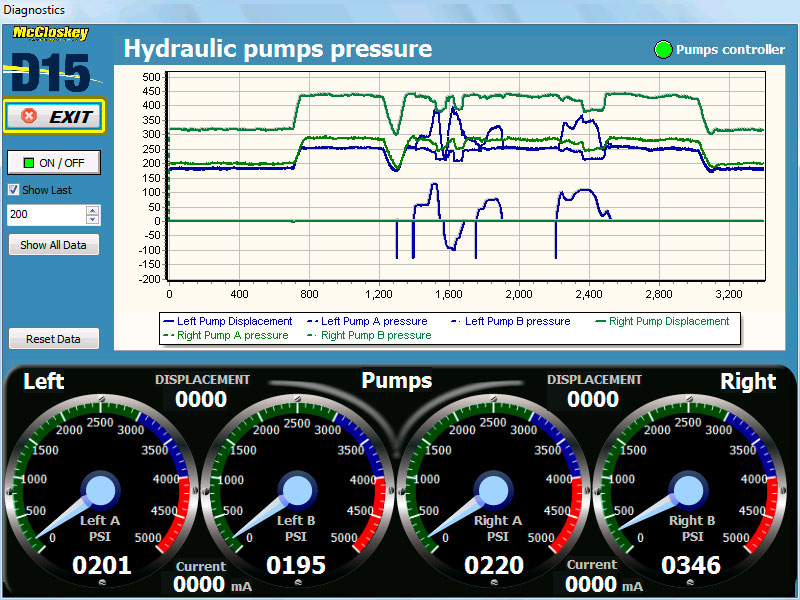Increase Show Last value with up arrow

coord(93,210)
